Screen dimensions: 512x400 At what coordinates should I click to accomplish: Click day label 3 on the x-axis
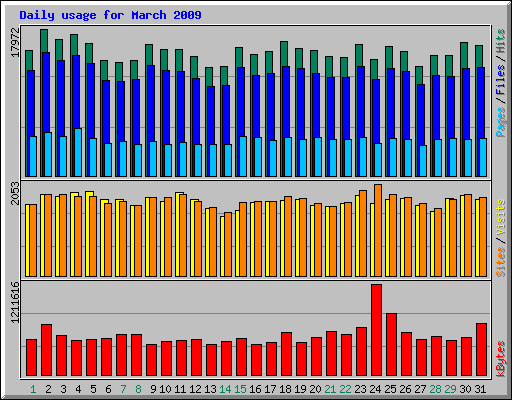pos(63,389)
